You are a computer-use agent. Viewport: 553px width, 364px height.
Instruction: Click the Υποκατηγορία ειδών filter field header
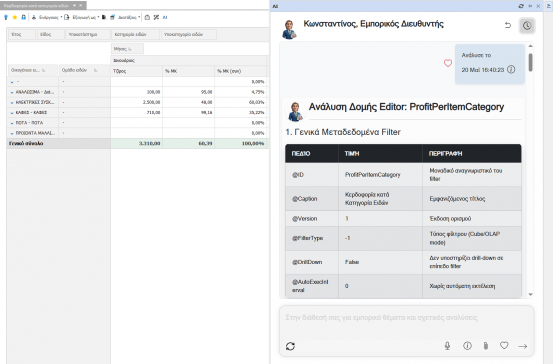coord(189,35)
